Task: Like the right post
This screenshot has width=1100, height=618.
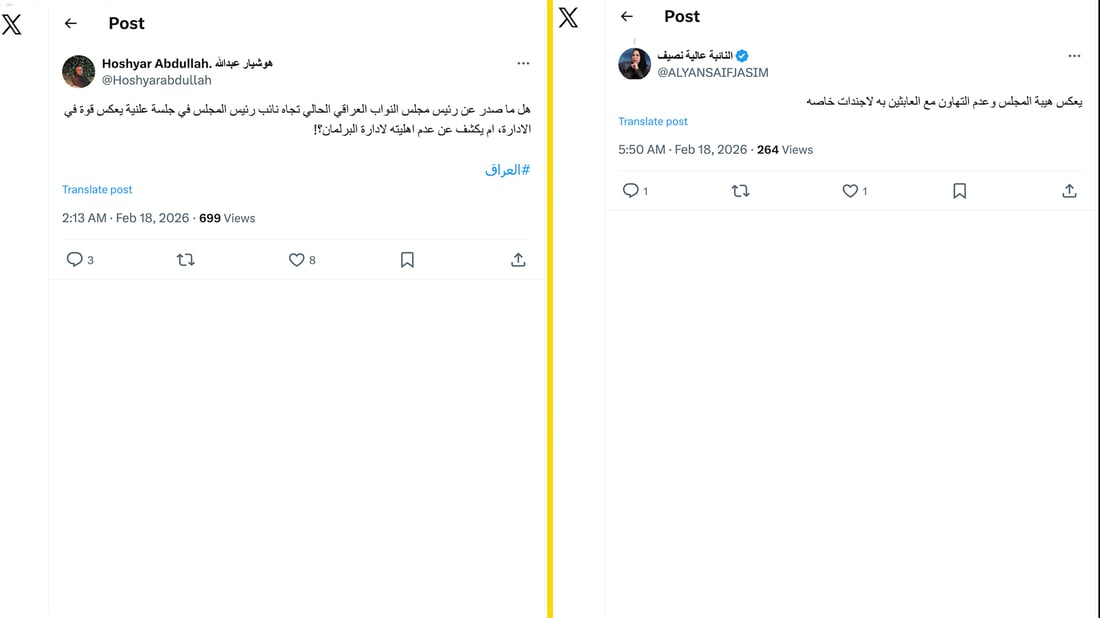Action: pyautogui.click(x=850, y=190)
